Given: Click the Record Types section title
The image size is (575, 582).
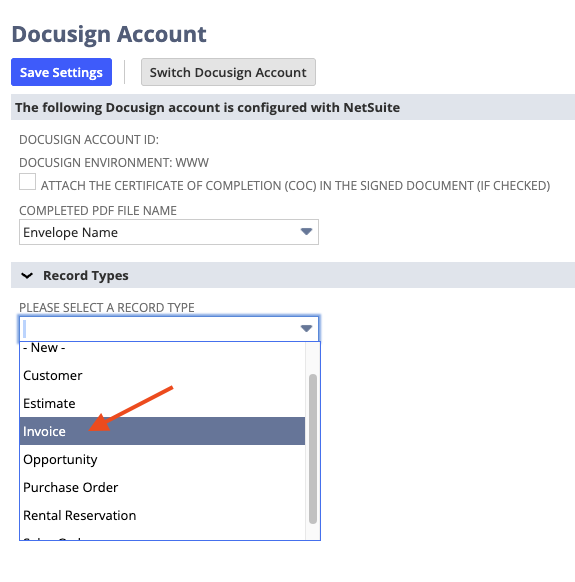Looking at the screenshot, I should click(x=86, y=276).
